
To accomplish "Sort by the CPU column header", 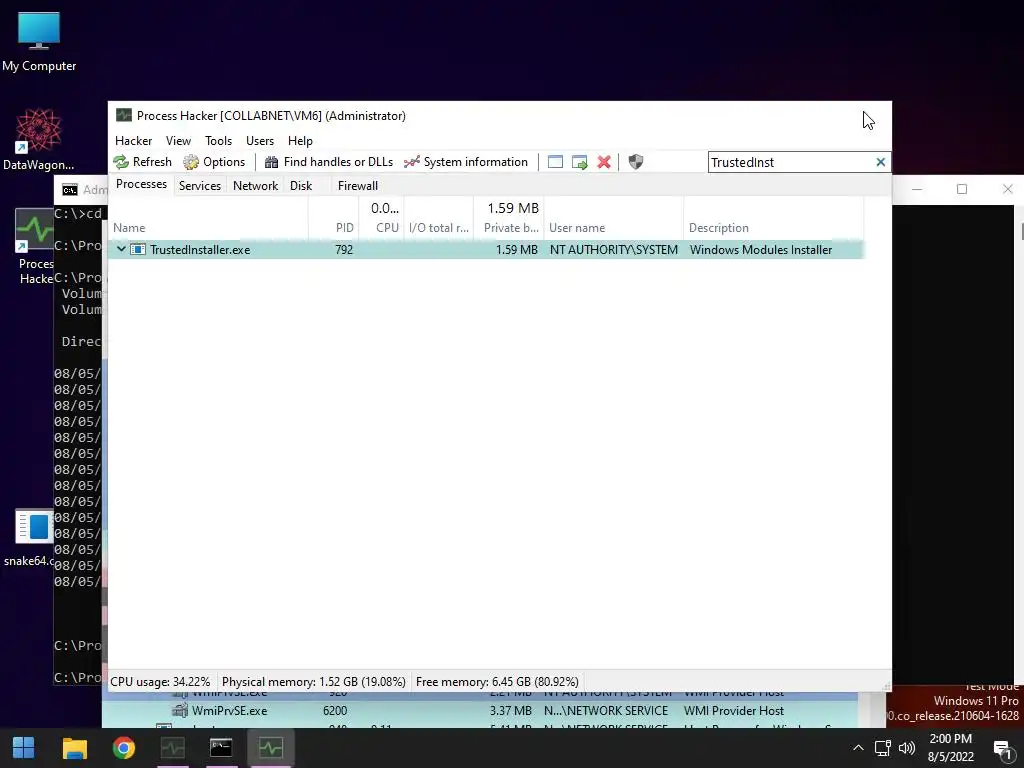I will pos(381,228).
